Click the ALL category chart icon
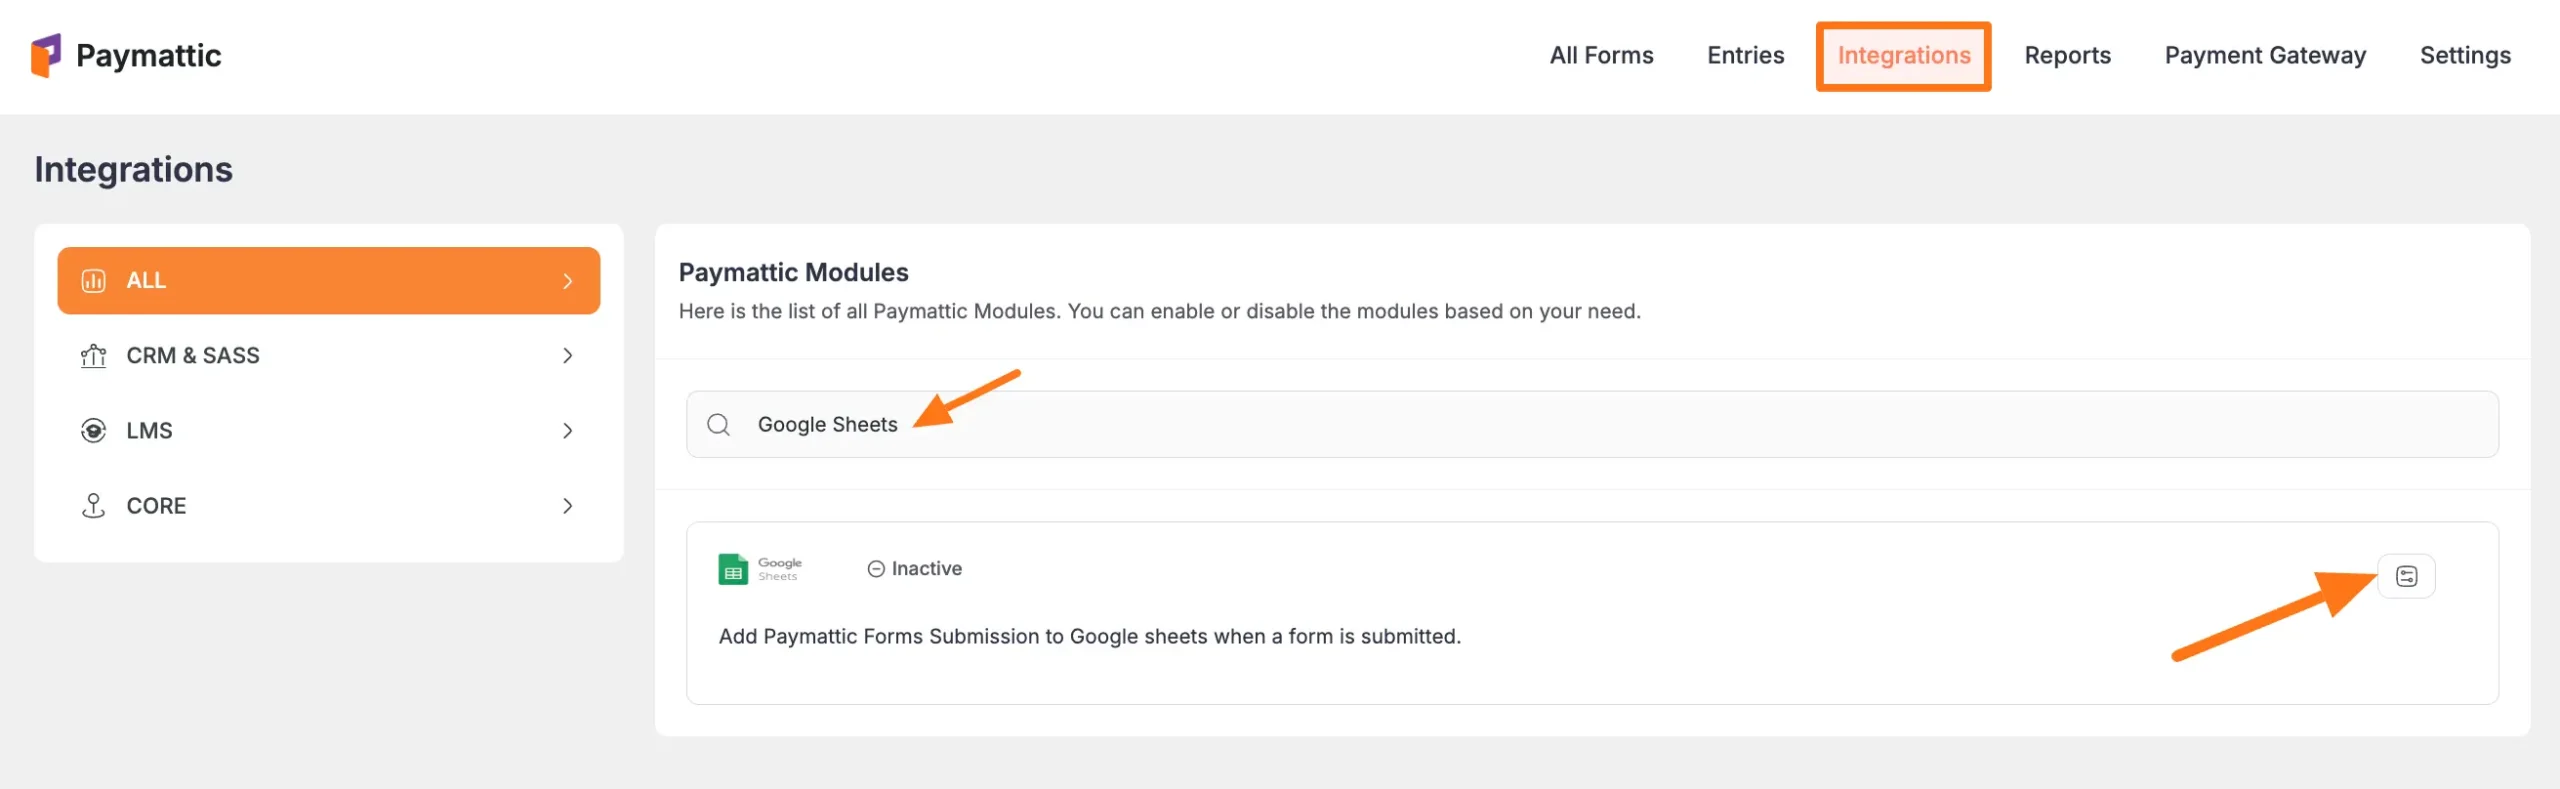The width and height of the screenshot is (2560, 789). 93,281
